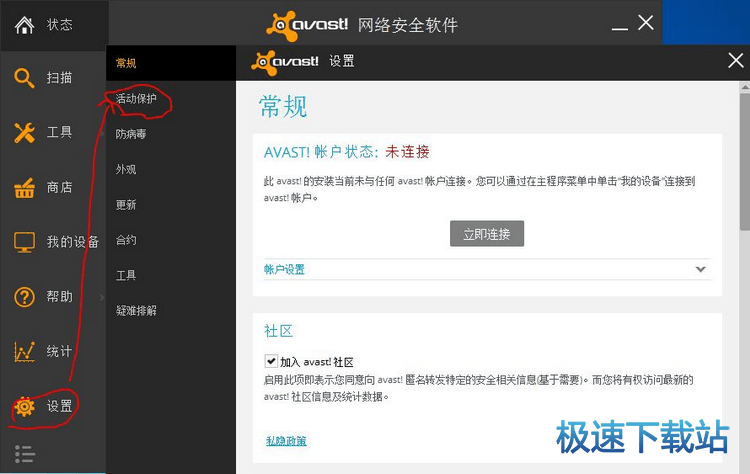Image resolution: width=750 pixels, height=474 pixels.
Task: Close the avast! main window
Action: (x=646, y=22)
